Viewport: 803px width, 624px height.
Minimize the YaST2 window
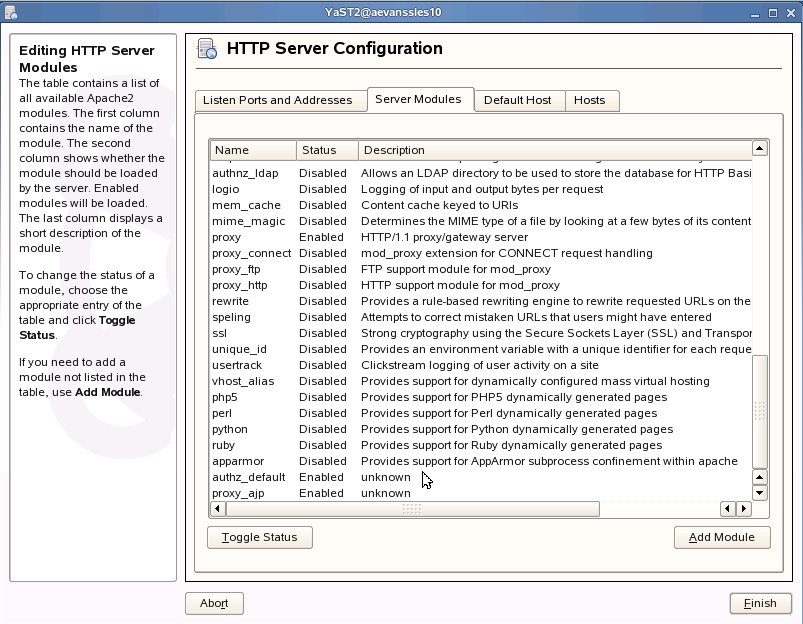coord(754,13)
